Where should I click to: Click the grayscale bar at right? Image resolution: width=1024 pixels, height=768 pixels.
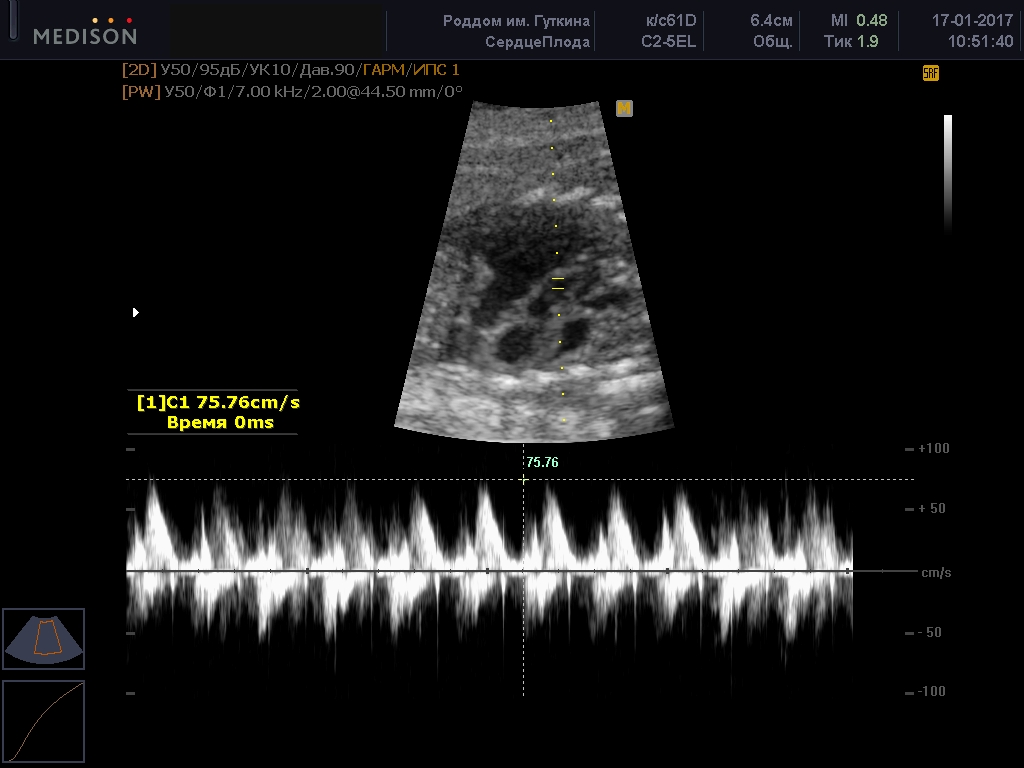(x=948, y=173)
